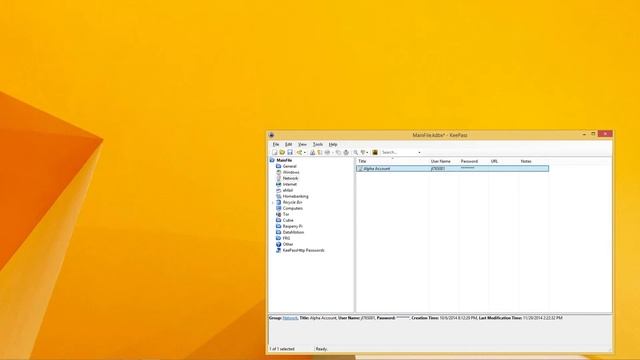The height and width of the screenshot is (360, 640).
Task: Click the Find magnifier toolbar icon
Action: click(x=356, y=152)
